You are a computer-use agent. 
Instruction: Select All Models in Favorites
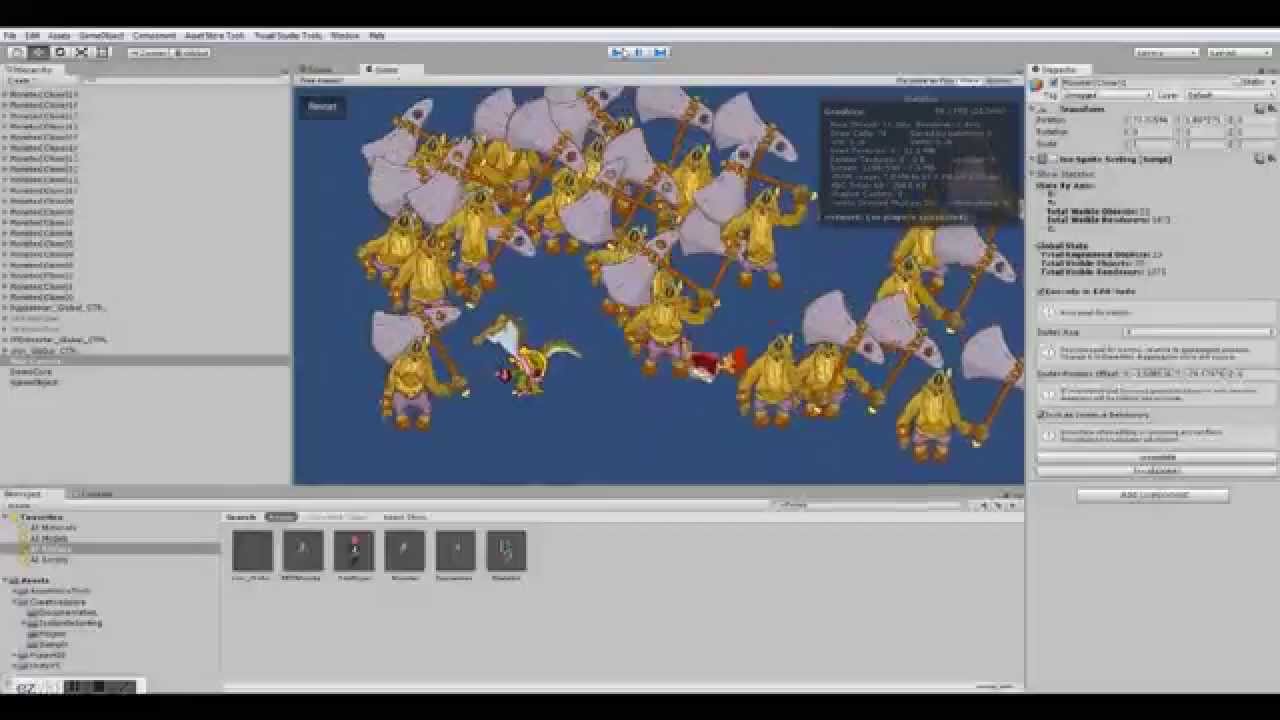point(49,538)
